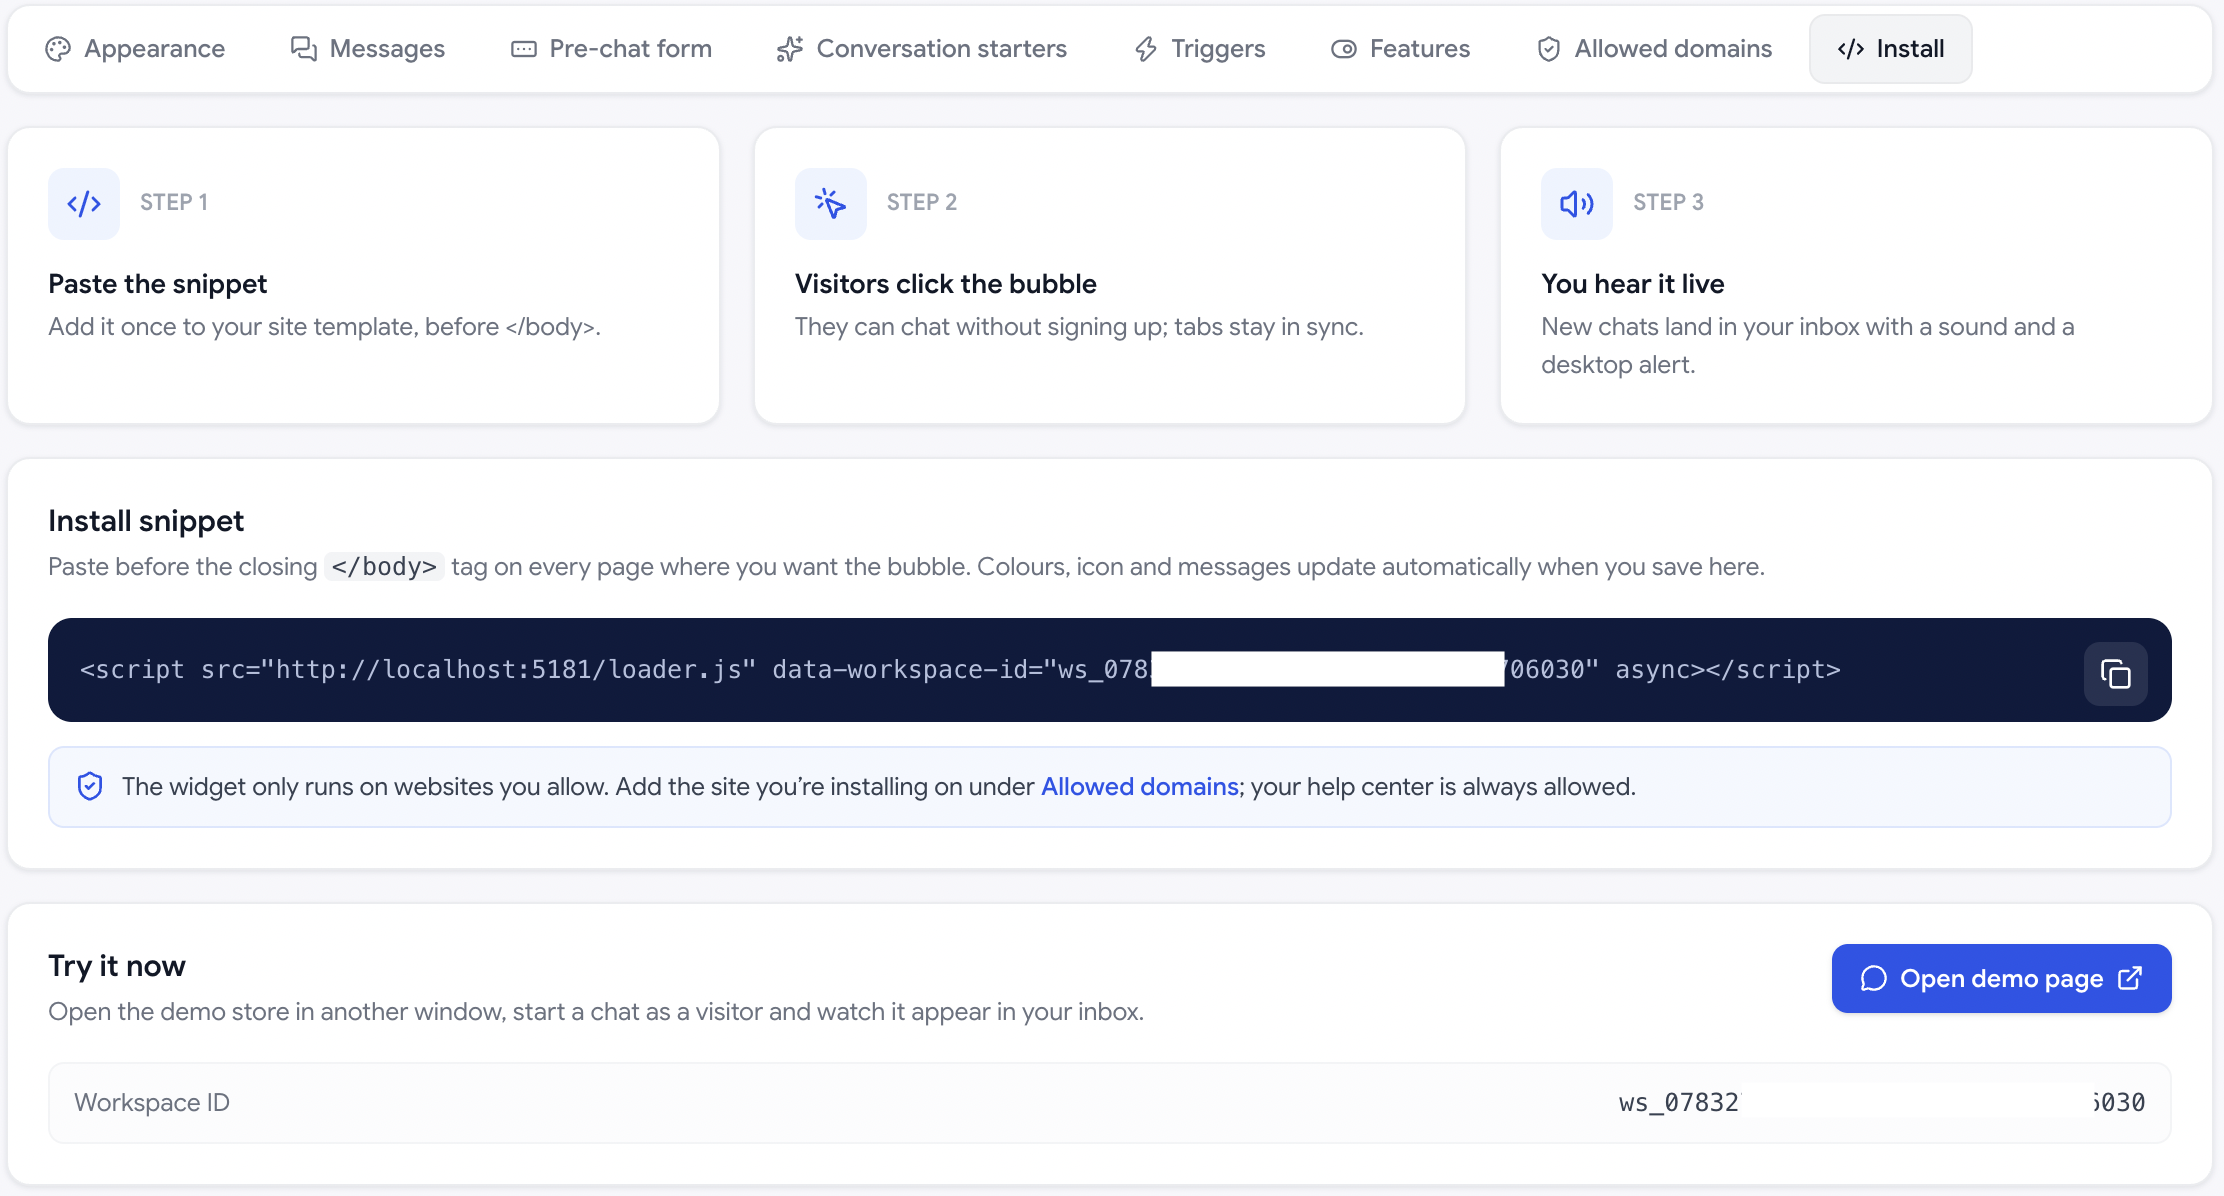Click the shield icon in the widget notice
Screen dimensions: 2224x1196
[90, 787]
